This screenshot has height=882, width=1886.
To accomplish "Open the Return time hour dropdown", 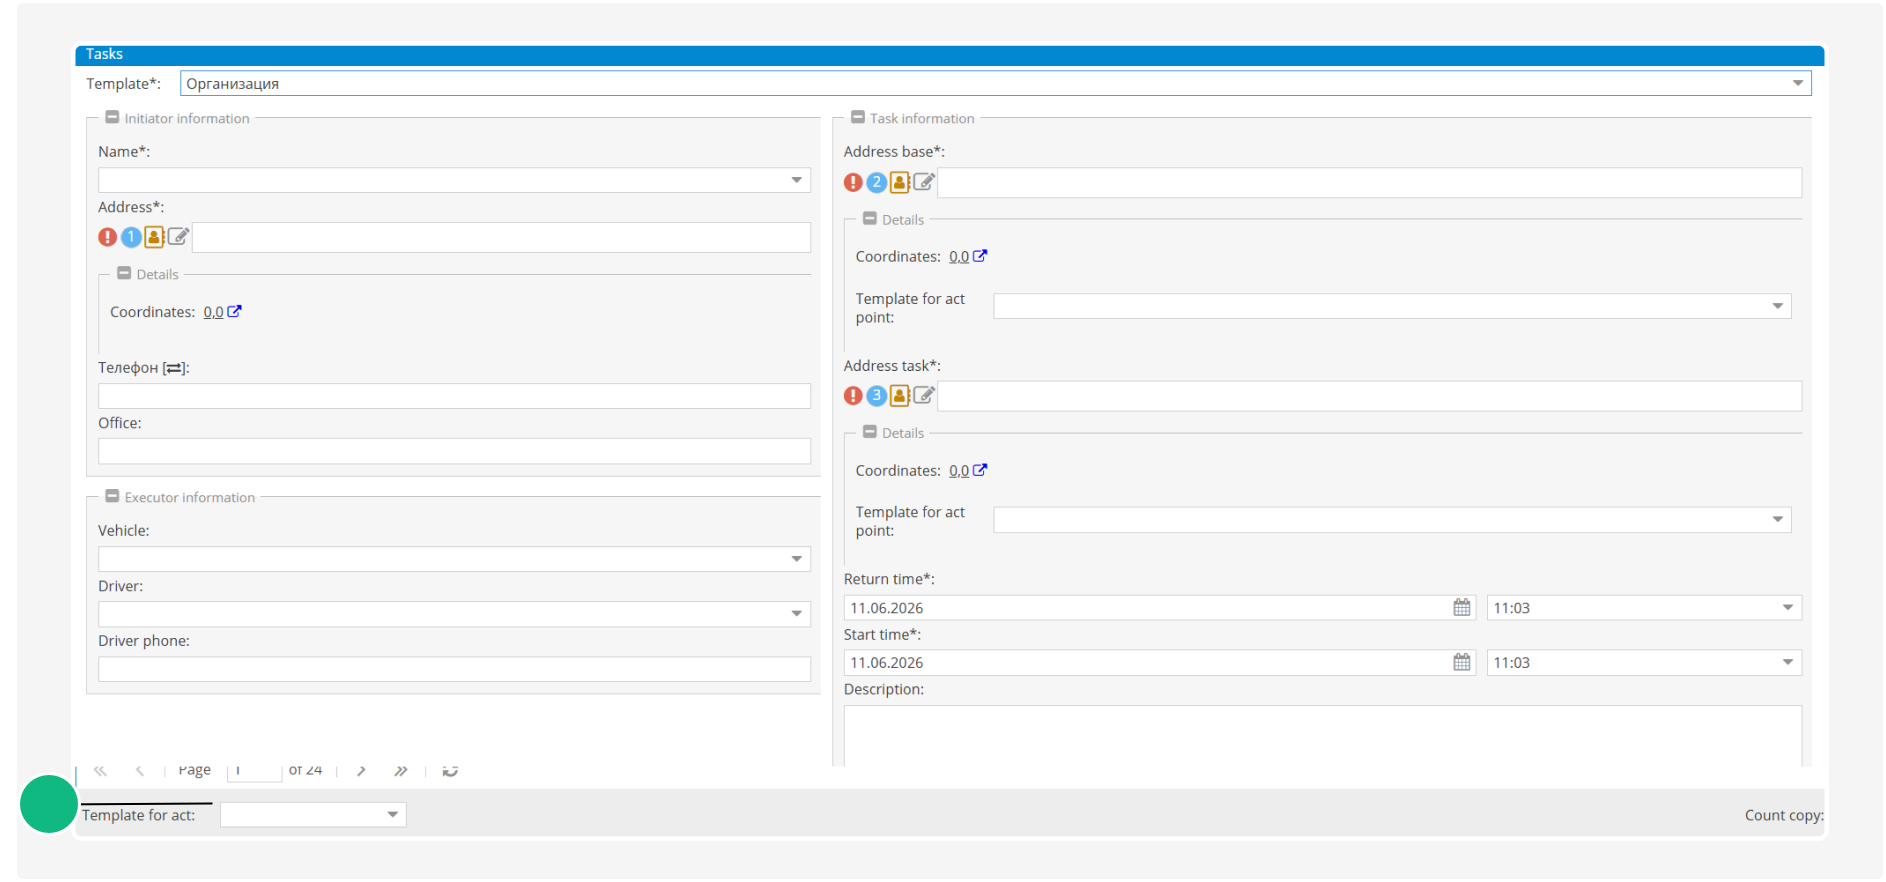I will click(1788, 608).
